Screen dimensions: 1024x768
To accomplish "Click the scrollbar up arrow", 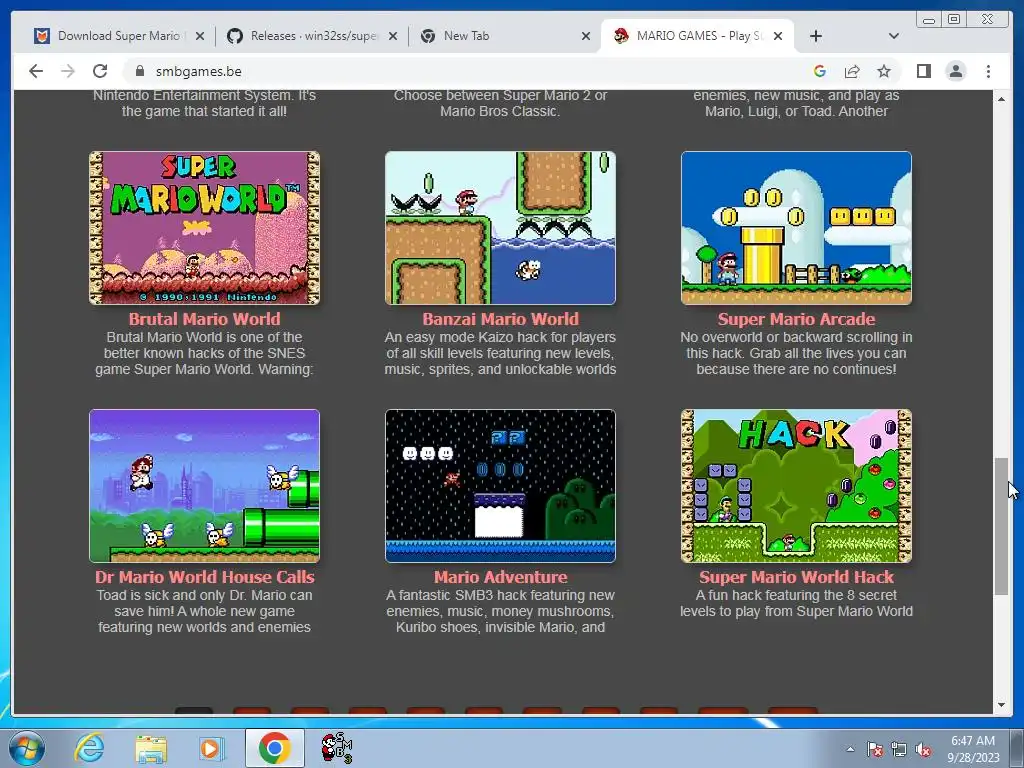I will point(1001,99).
